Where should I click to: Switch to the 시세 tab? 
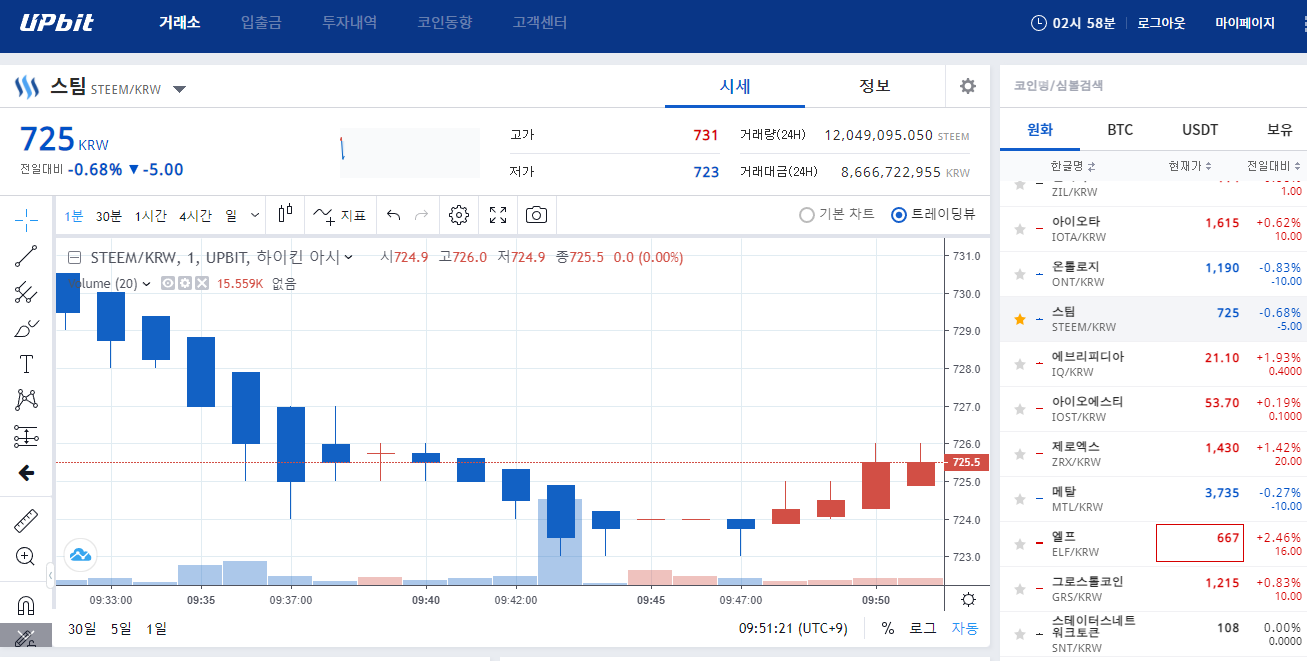point(735,86)
